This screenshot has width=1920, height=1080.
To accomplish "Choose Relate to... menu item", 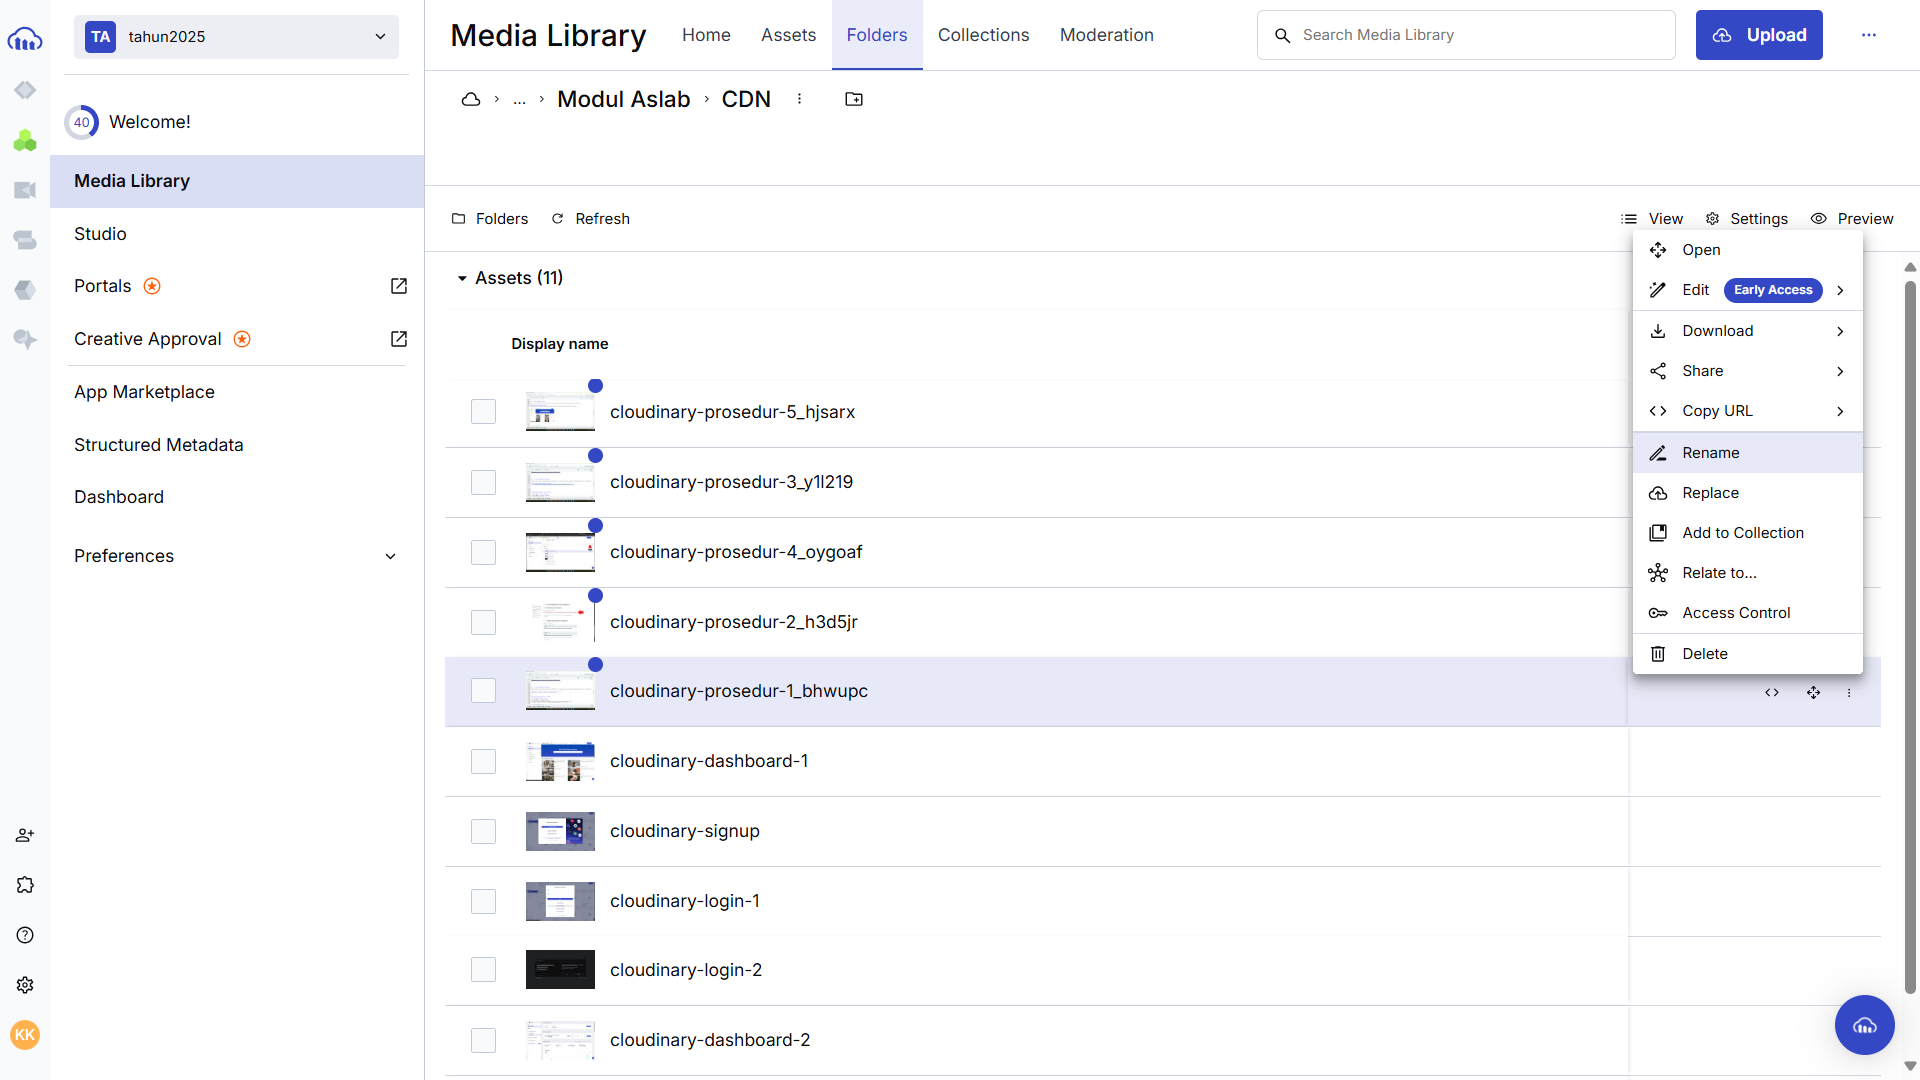I will [1747, 573].
